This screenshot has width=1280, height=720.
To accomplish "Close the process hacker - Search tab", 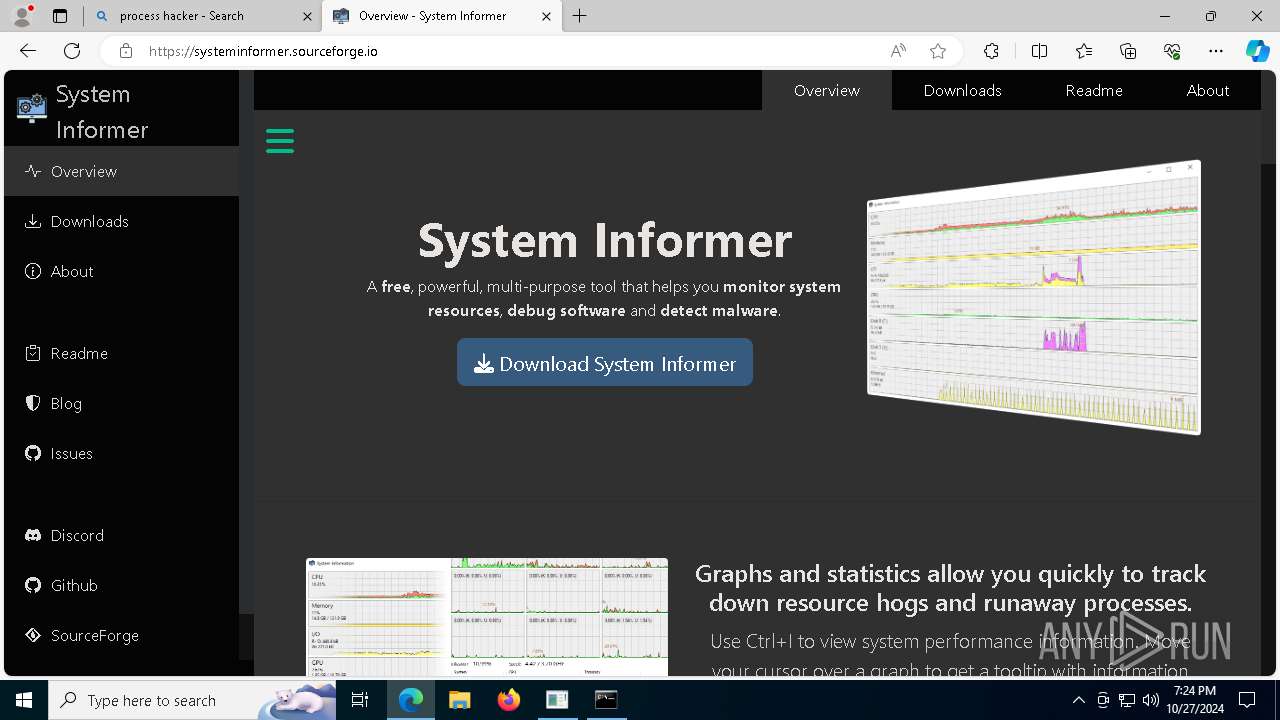I will coord(307,16).
